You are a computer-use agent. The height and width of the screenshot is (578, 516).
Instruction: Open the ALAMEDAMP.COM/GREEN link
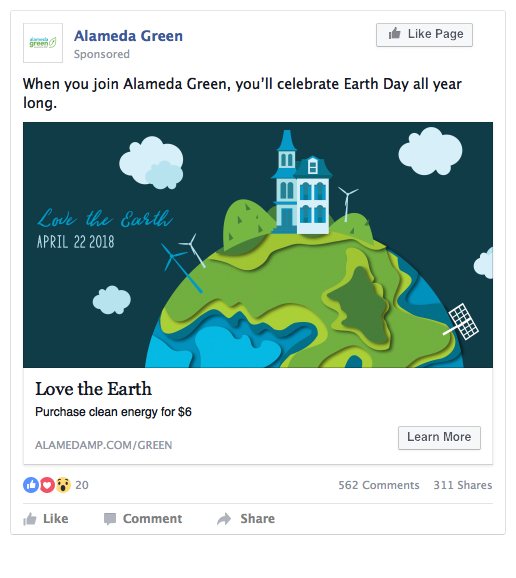click(x=104, y=445)
